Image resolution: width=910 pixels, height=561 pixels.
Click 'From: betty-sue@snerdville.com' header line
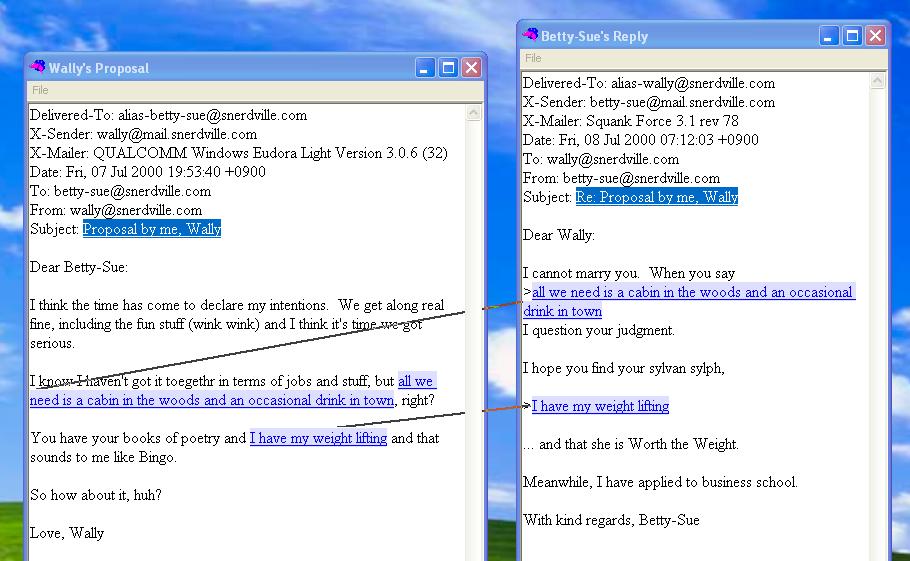tap(622, 178)
